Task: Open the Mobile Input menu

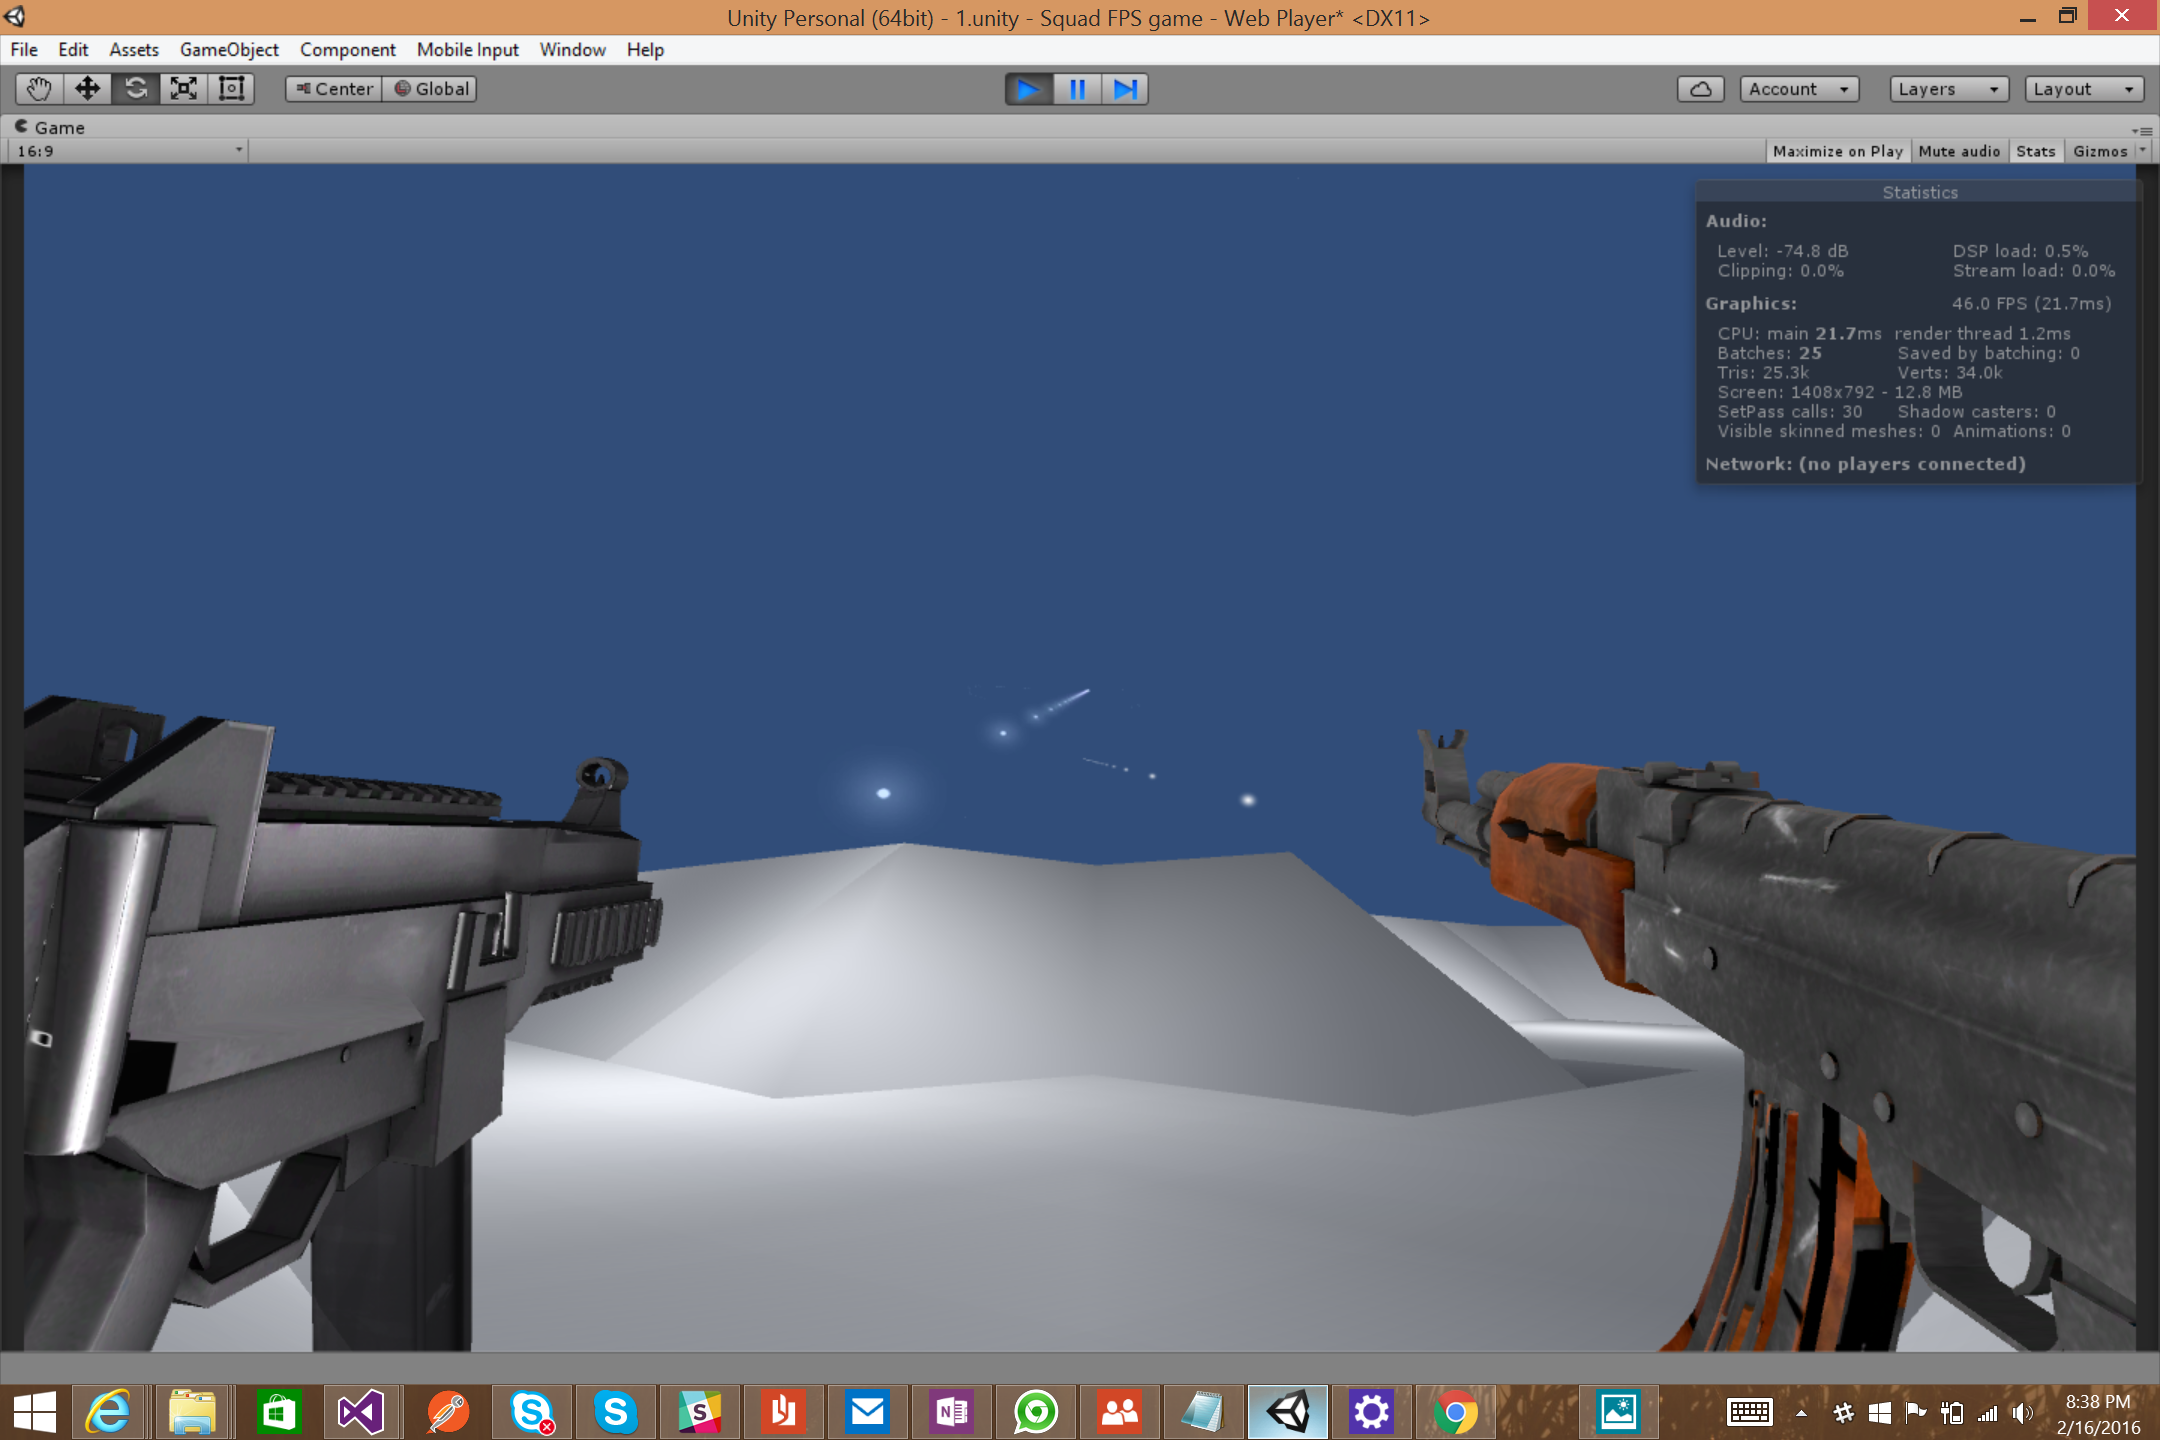Action: pyautogui.click(x=467, y=50)
